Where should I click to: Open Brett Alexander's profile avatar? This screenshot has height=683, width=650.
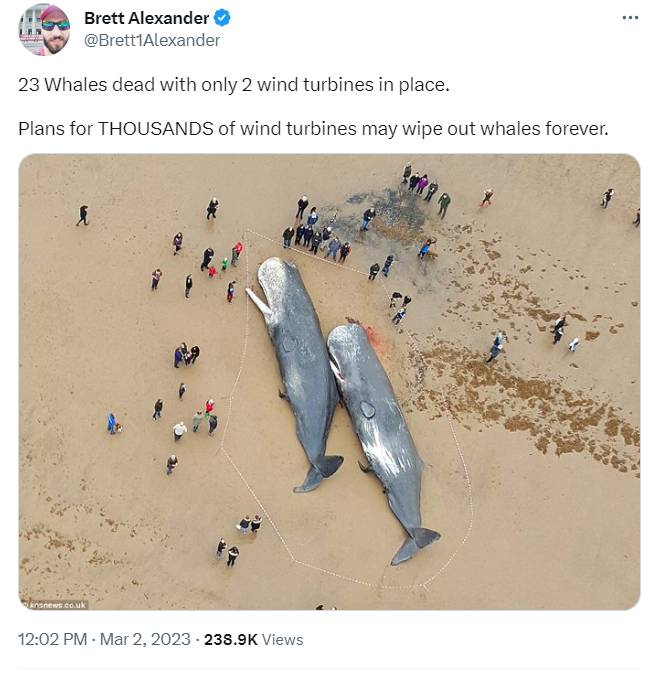tap(44, 30)
